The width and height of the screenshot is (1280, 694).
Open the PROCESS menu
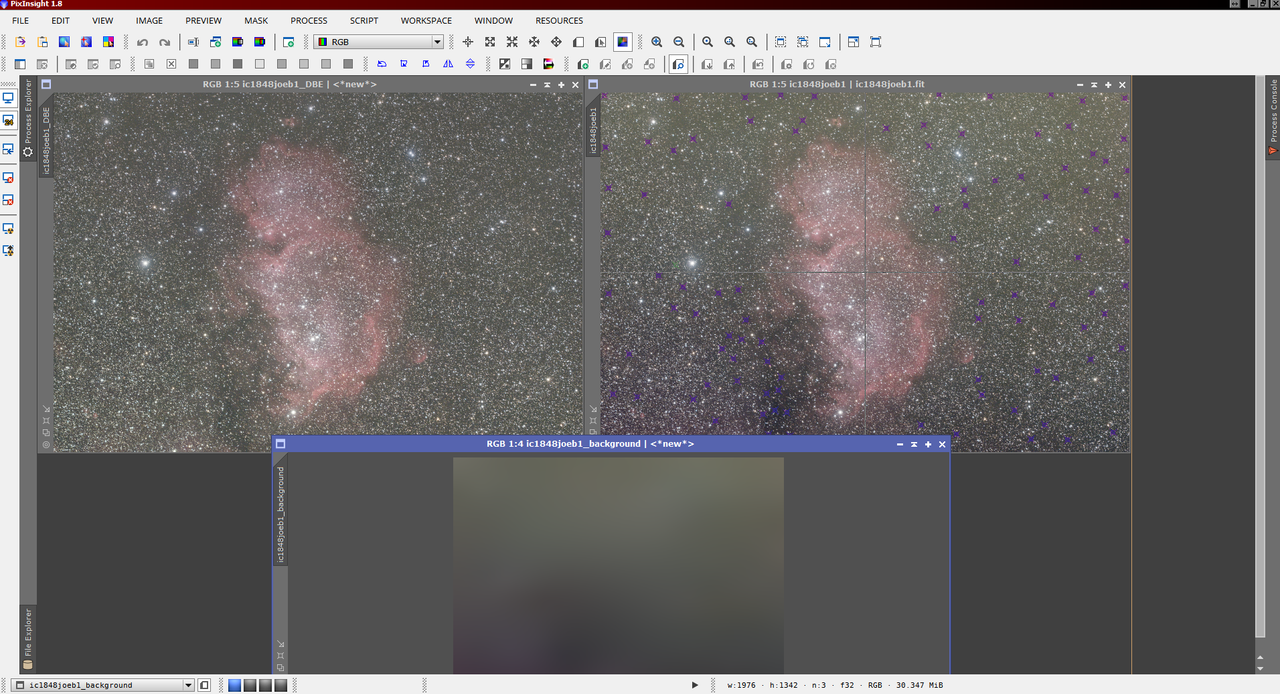pyautogui.click(x=309, y=20)
